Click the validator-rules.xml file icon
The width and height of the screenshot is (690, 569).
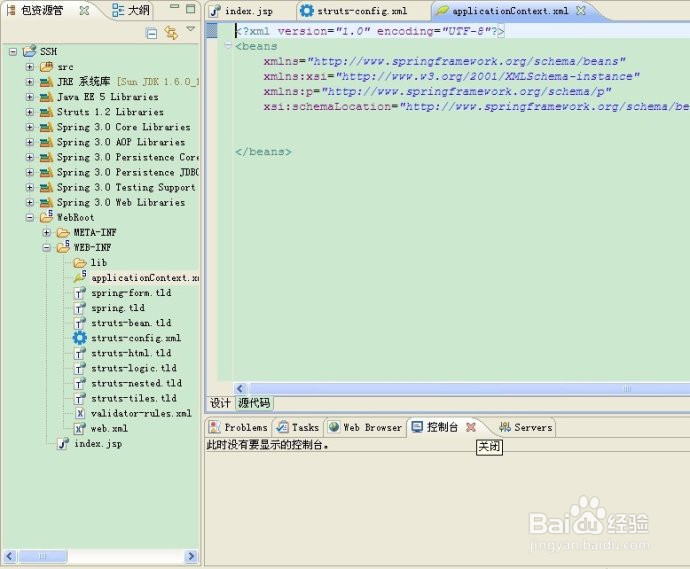[x=80, y=413]
